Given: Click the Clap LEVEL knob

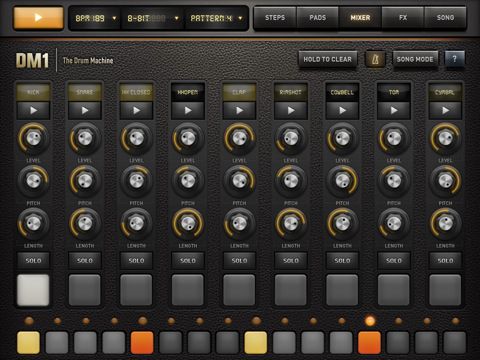Looking at the screenshot, I should pyautogui.click(x=239, y=138).
